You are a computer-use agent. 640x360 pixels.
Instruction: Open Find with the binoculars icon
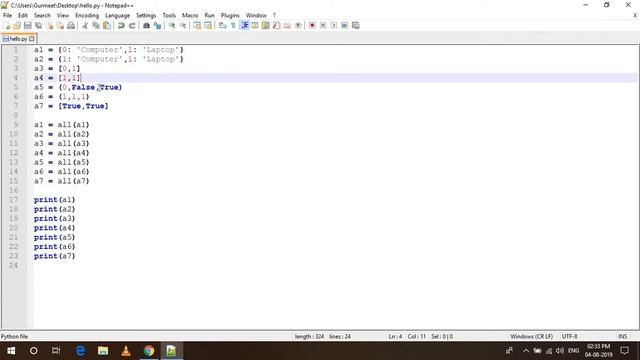pyautogui.click(x=146, y=25)
